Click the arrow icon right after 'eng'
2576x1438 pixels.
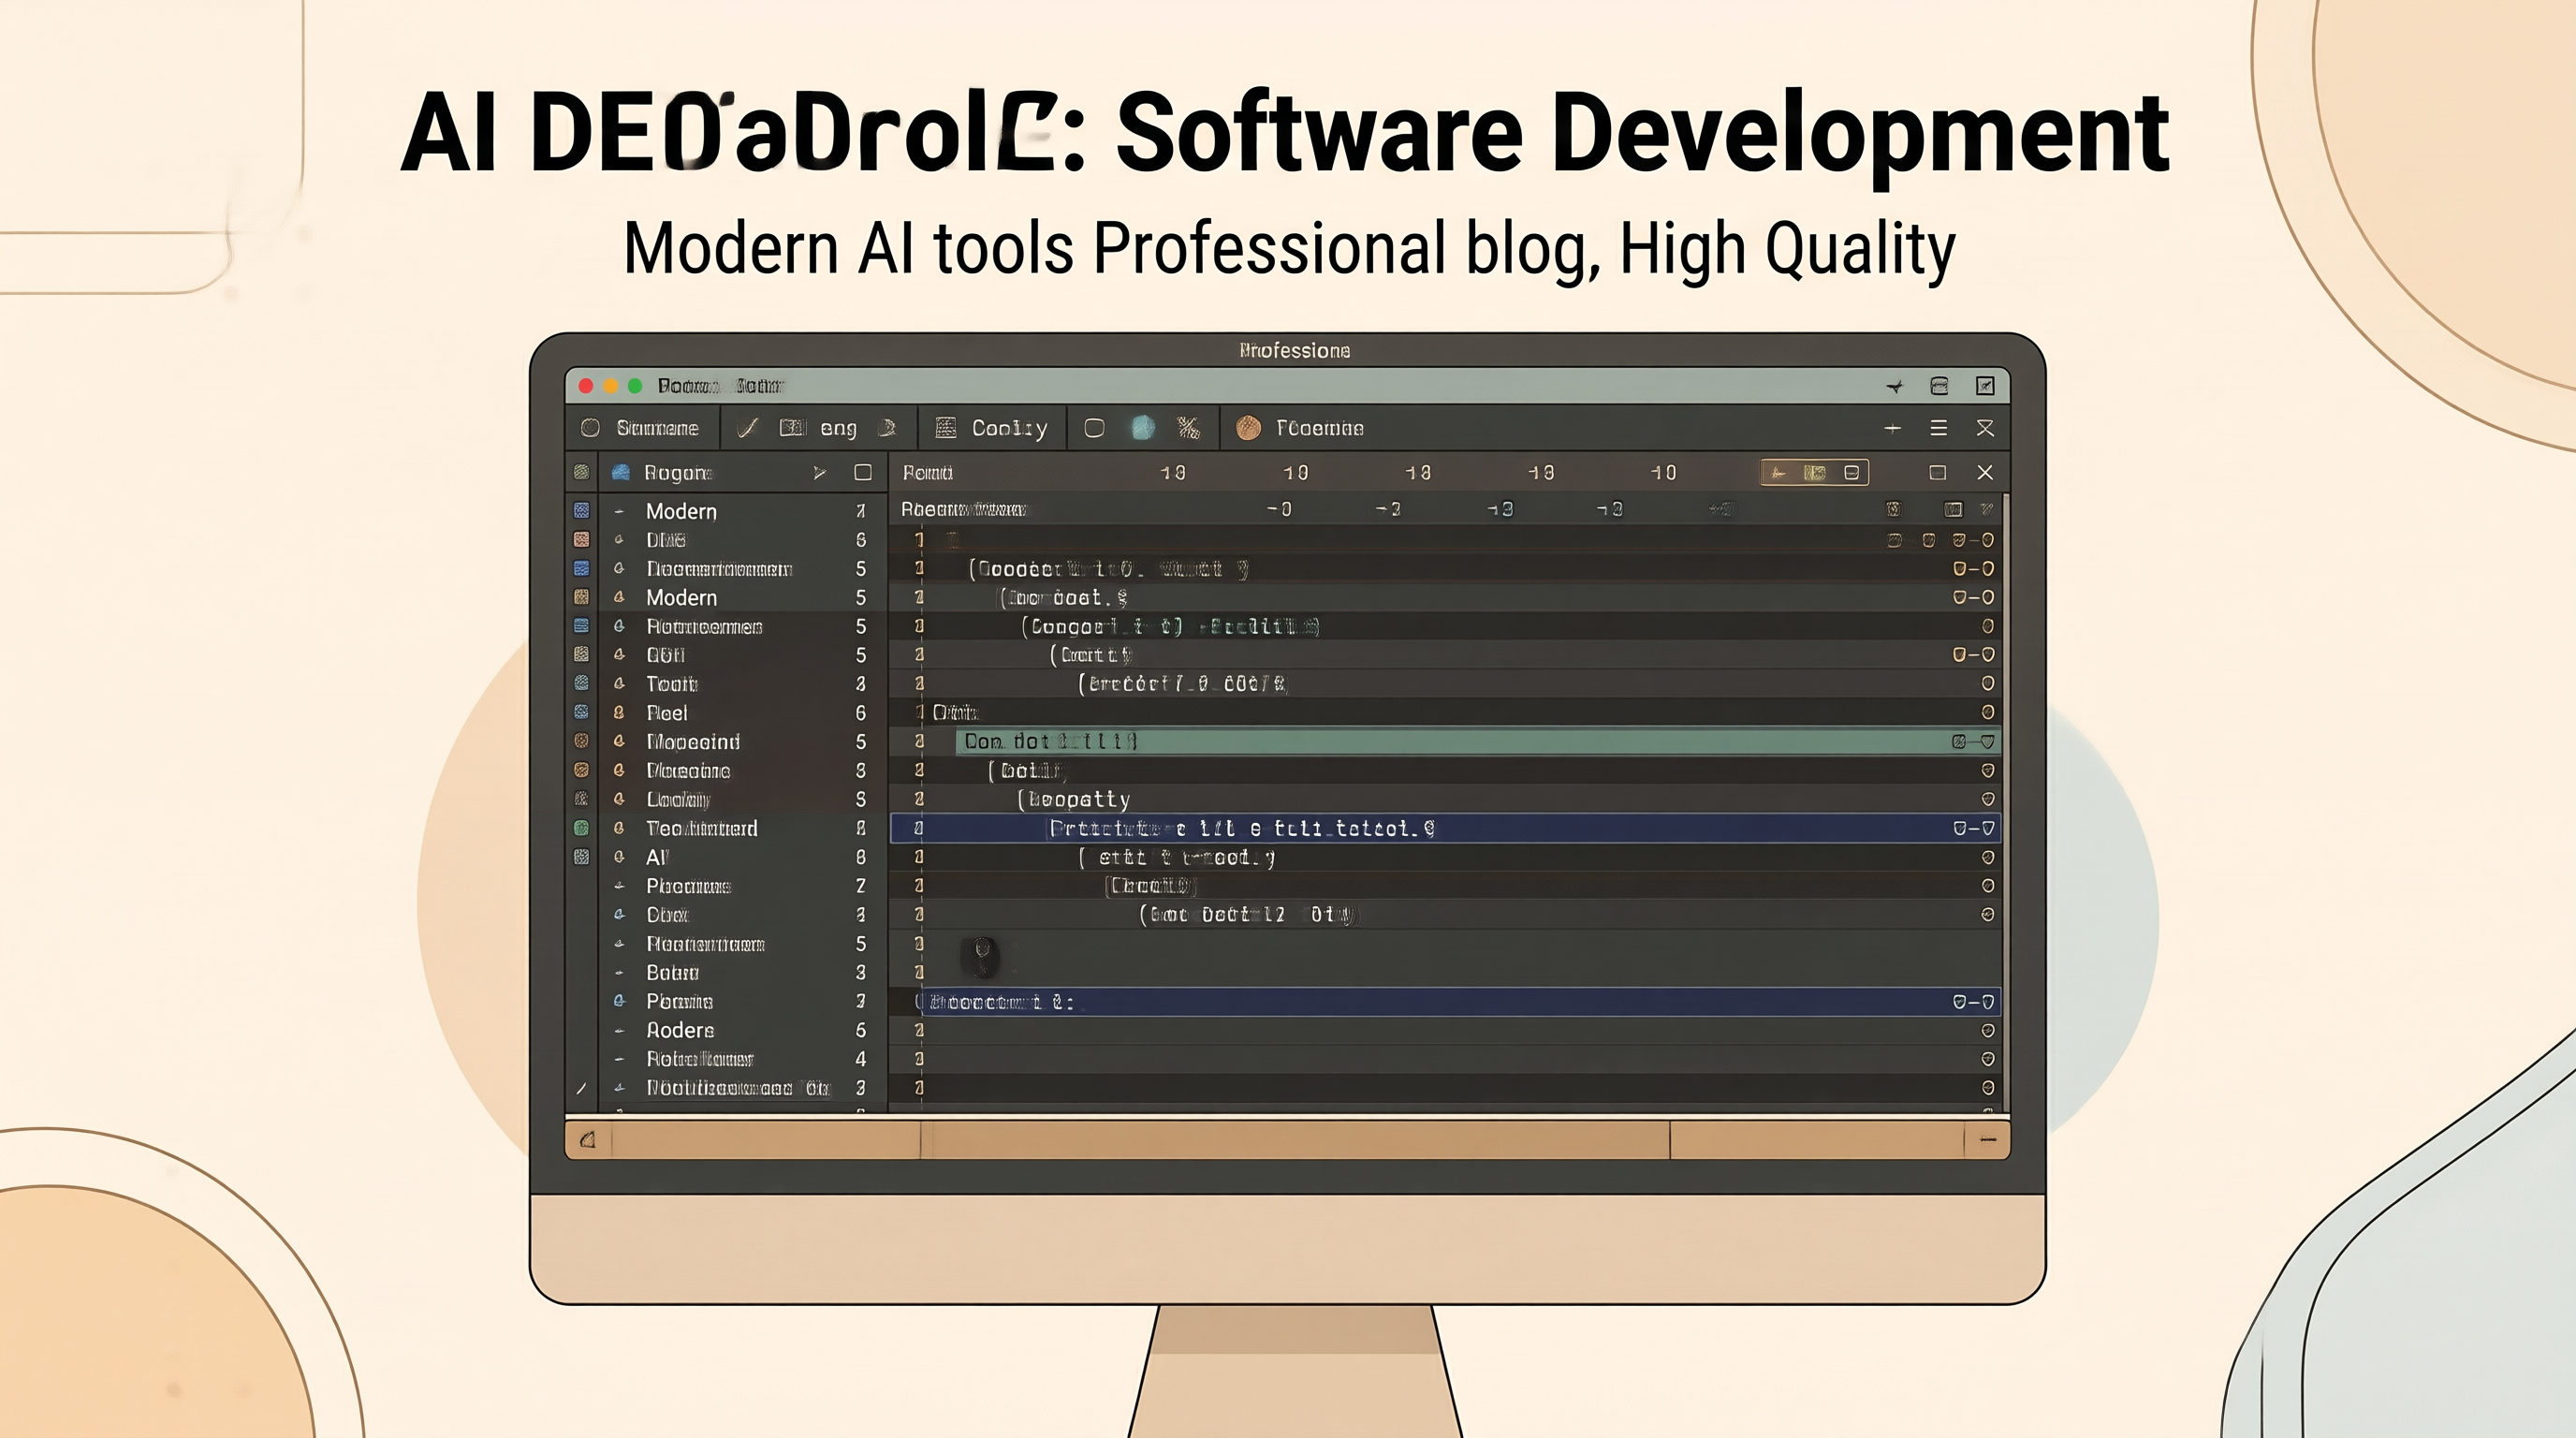886,428
